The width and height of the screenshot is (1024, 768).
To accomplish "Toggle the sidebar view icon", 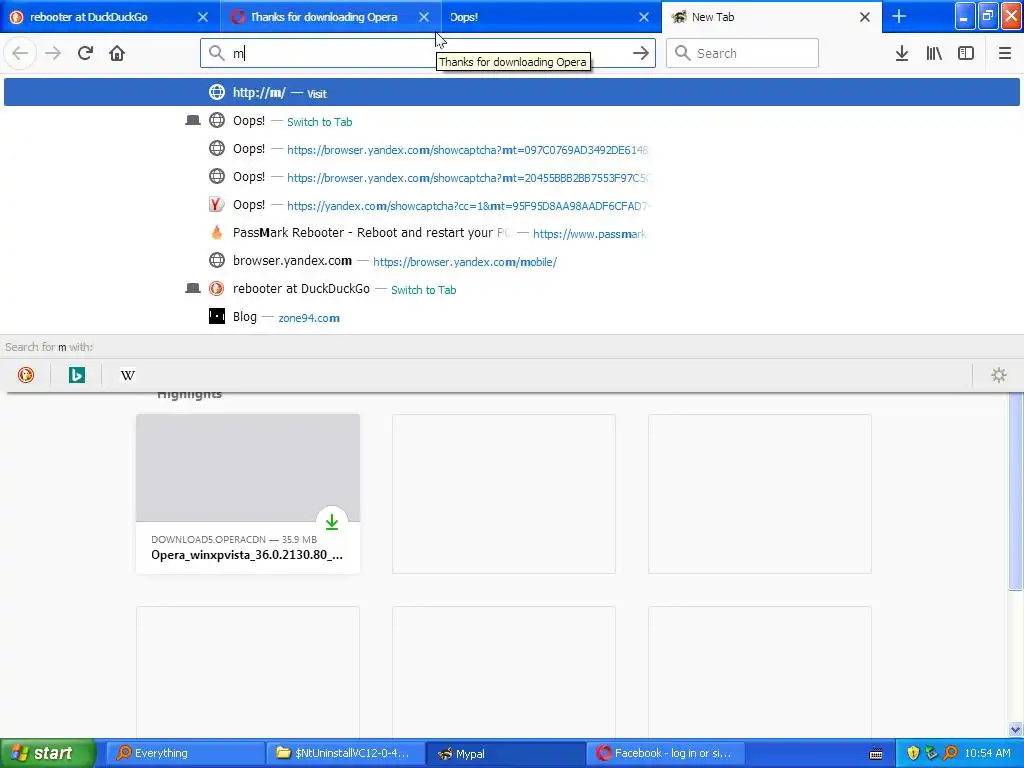I will [966, 53].
